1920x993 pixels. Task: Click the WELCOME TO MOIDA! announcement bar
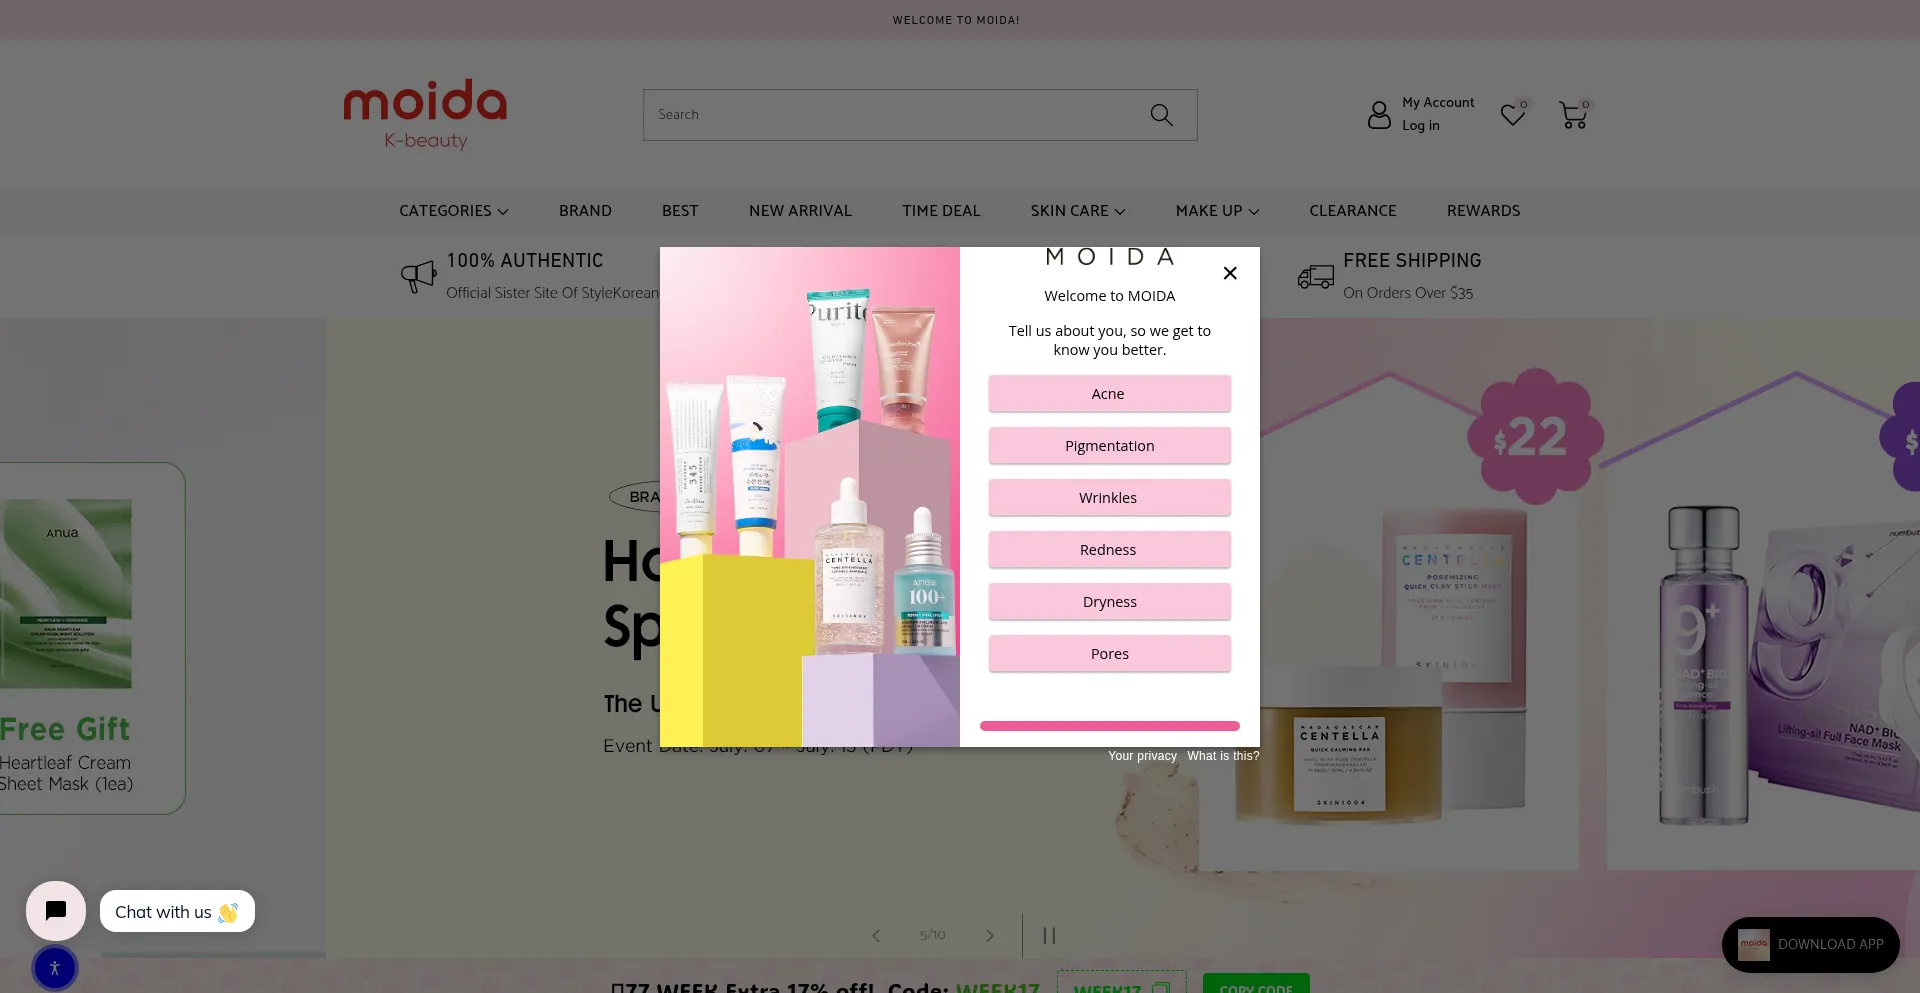tap(956, 20)
